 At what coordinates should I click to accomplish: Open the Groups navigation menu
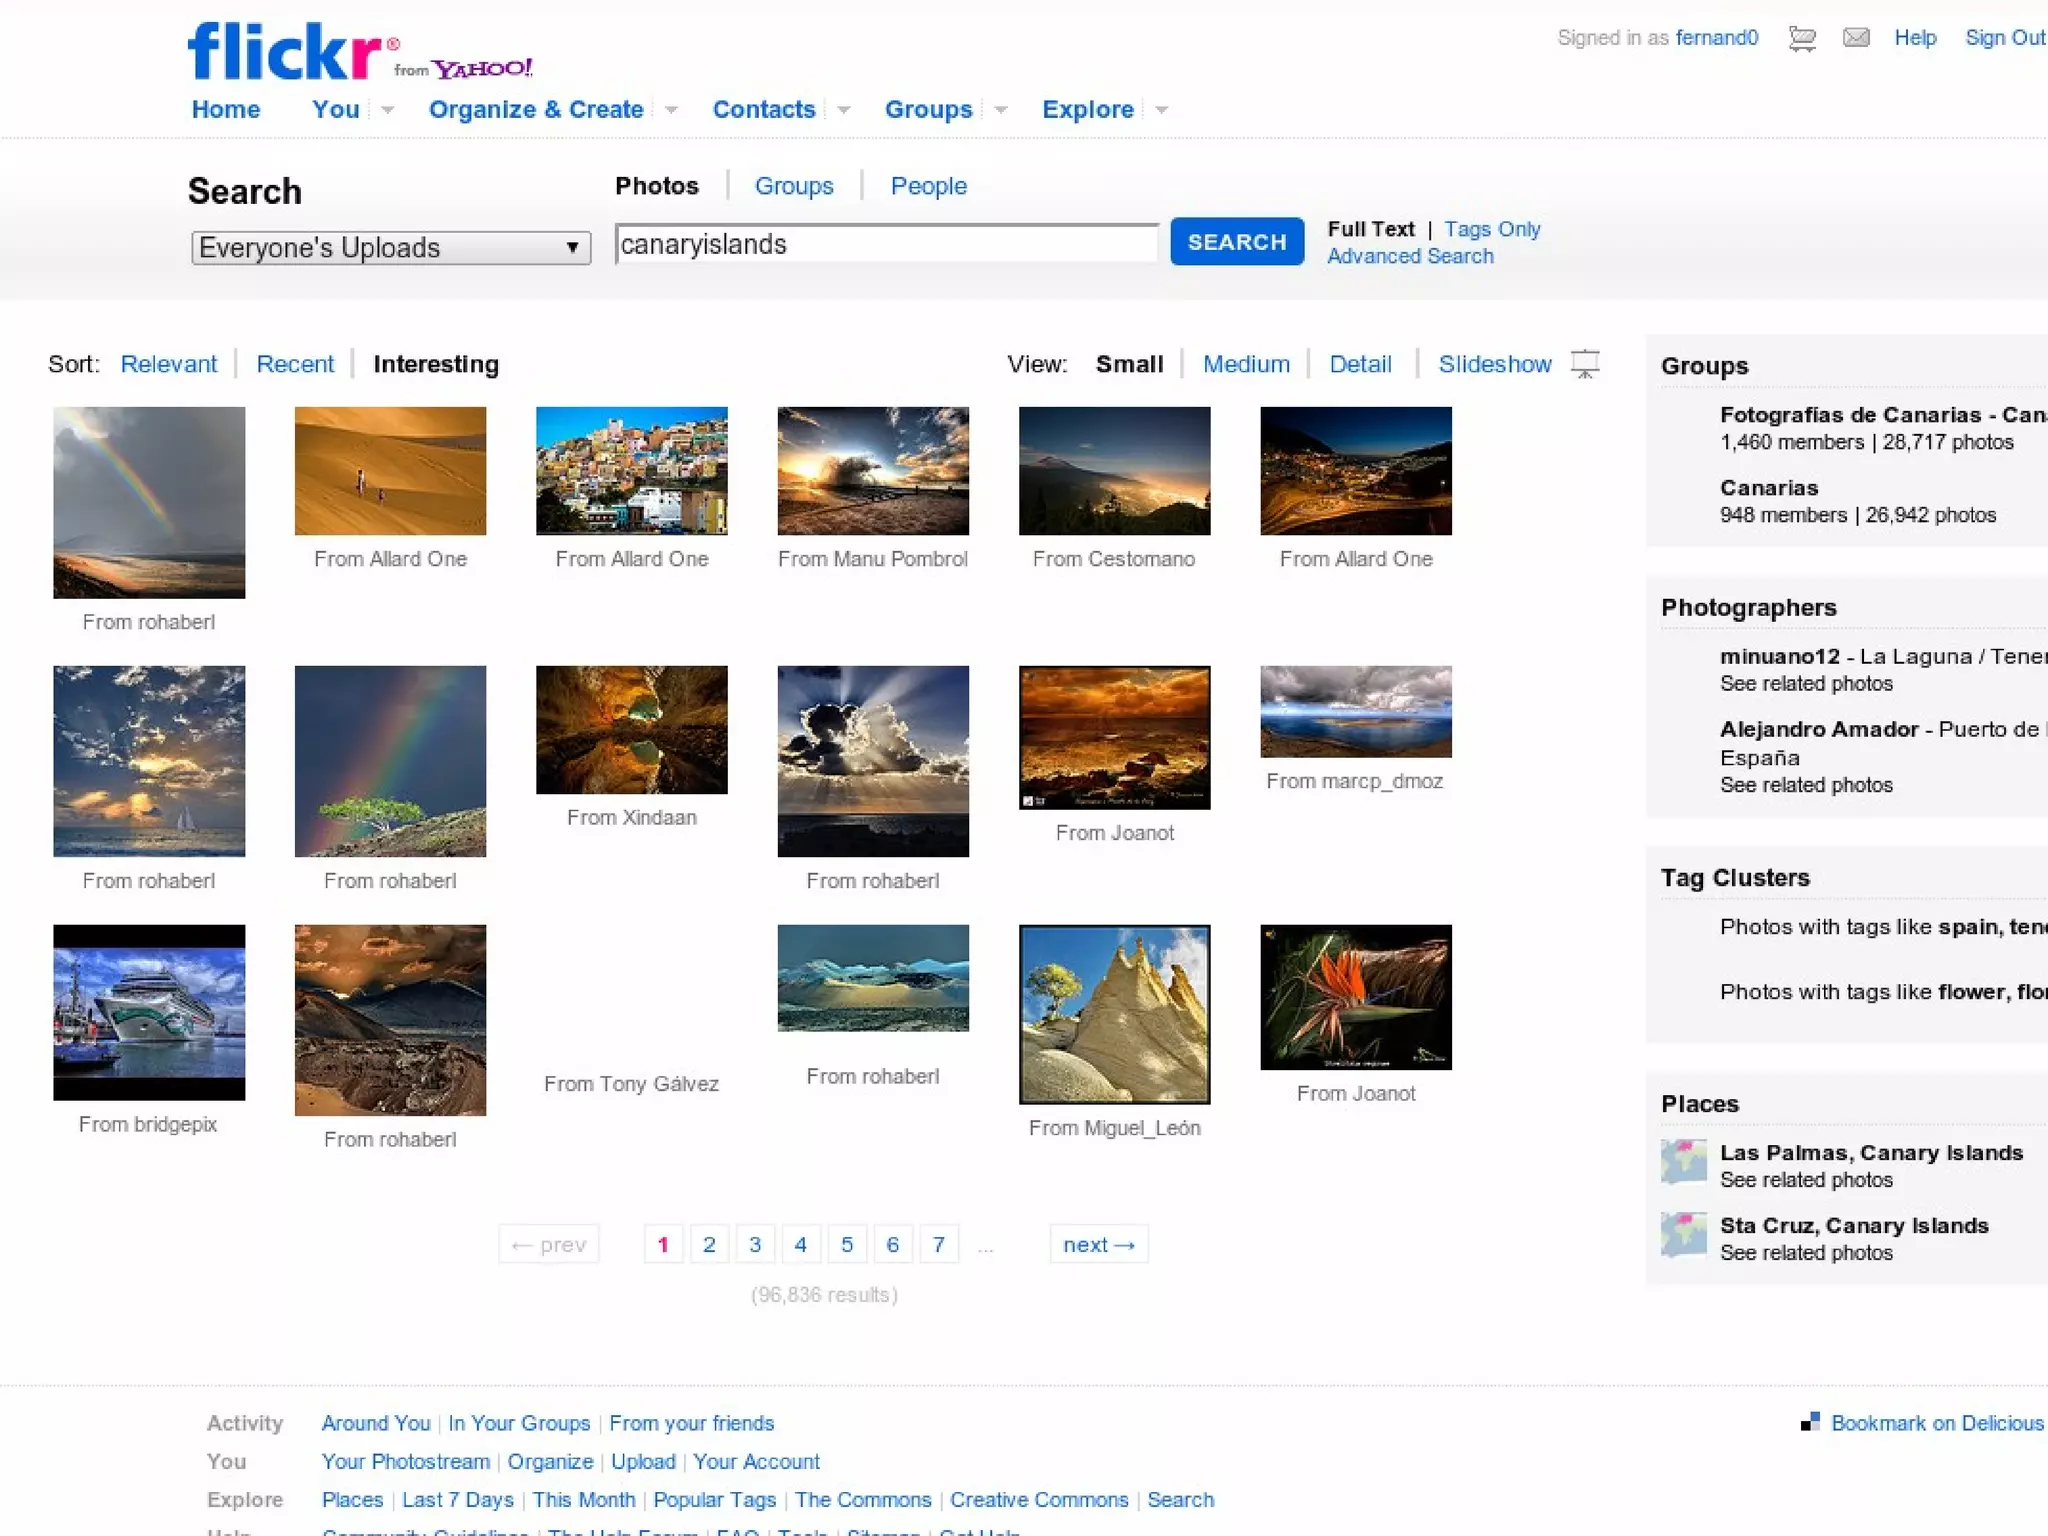(x=928, y=109)
